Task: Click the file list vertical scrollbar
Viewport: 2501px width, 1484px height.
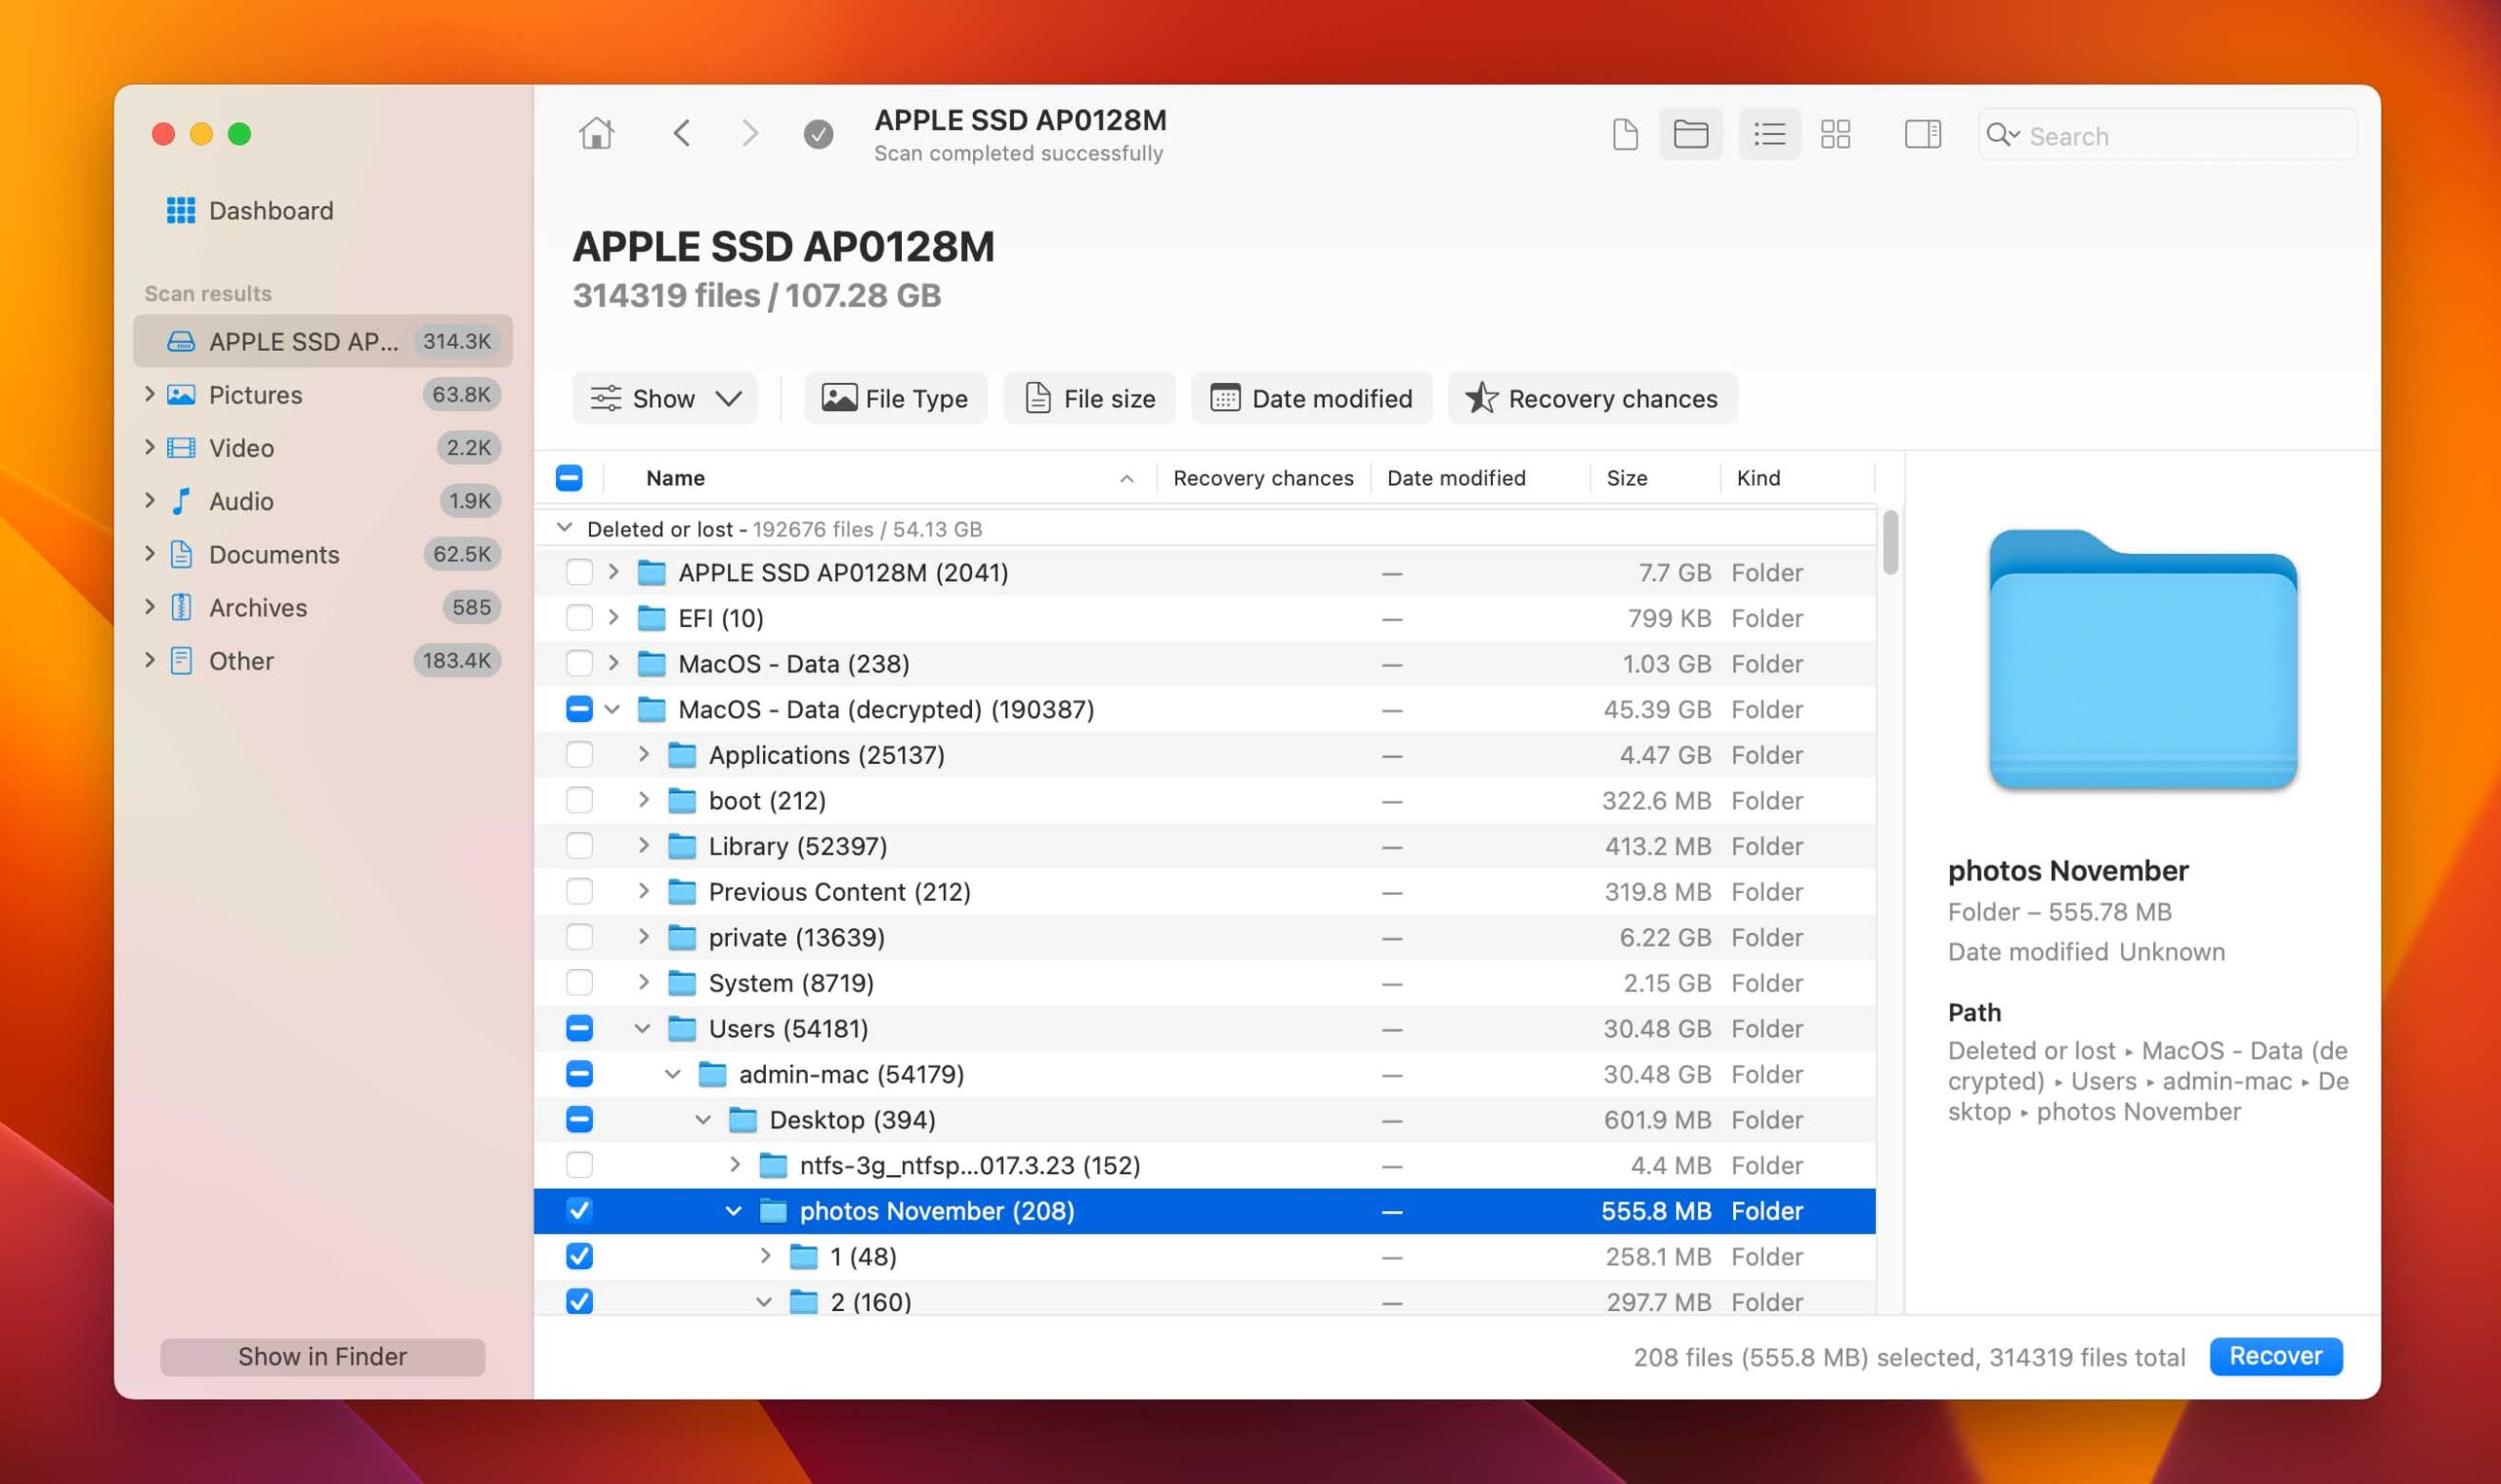Action: coord(1889,543)
